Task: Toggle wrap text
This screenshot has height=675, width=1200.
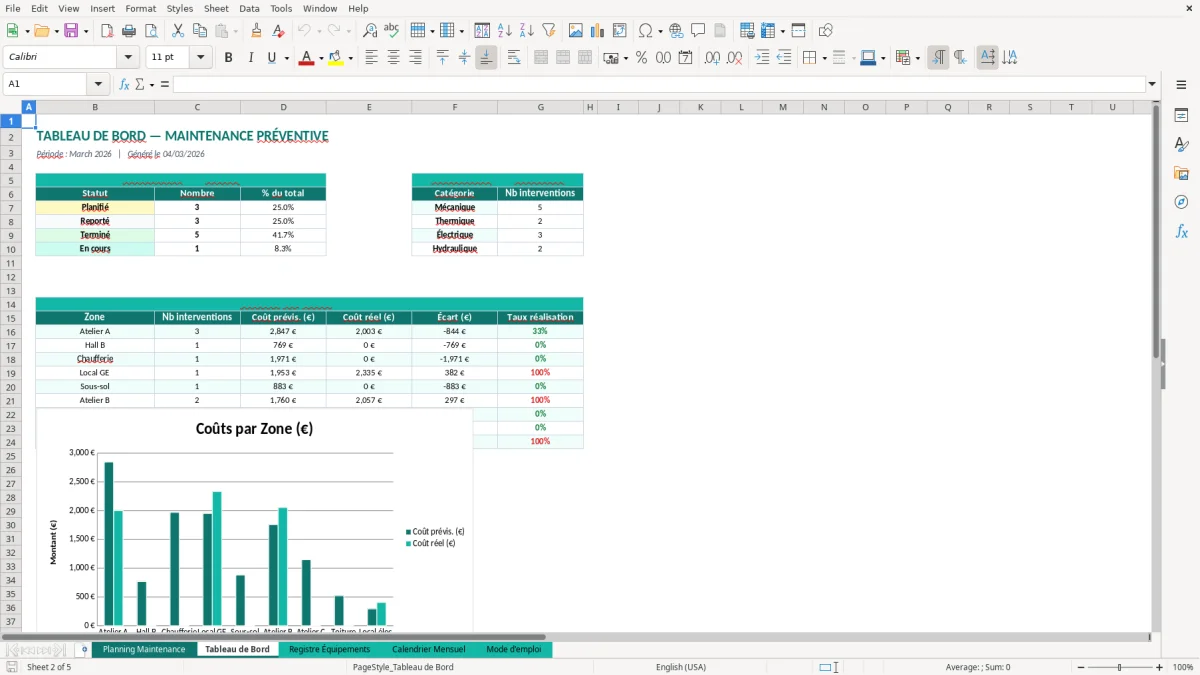Action: click(514, 58)
